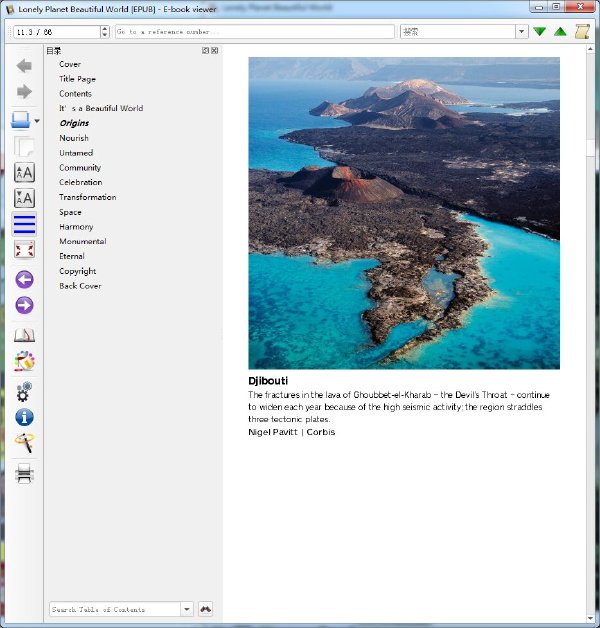Select Cover in table of contents
The height and width of the screenshot is (628, 600).
tap(70, 64)
